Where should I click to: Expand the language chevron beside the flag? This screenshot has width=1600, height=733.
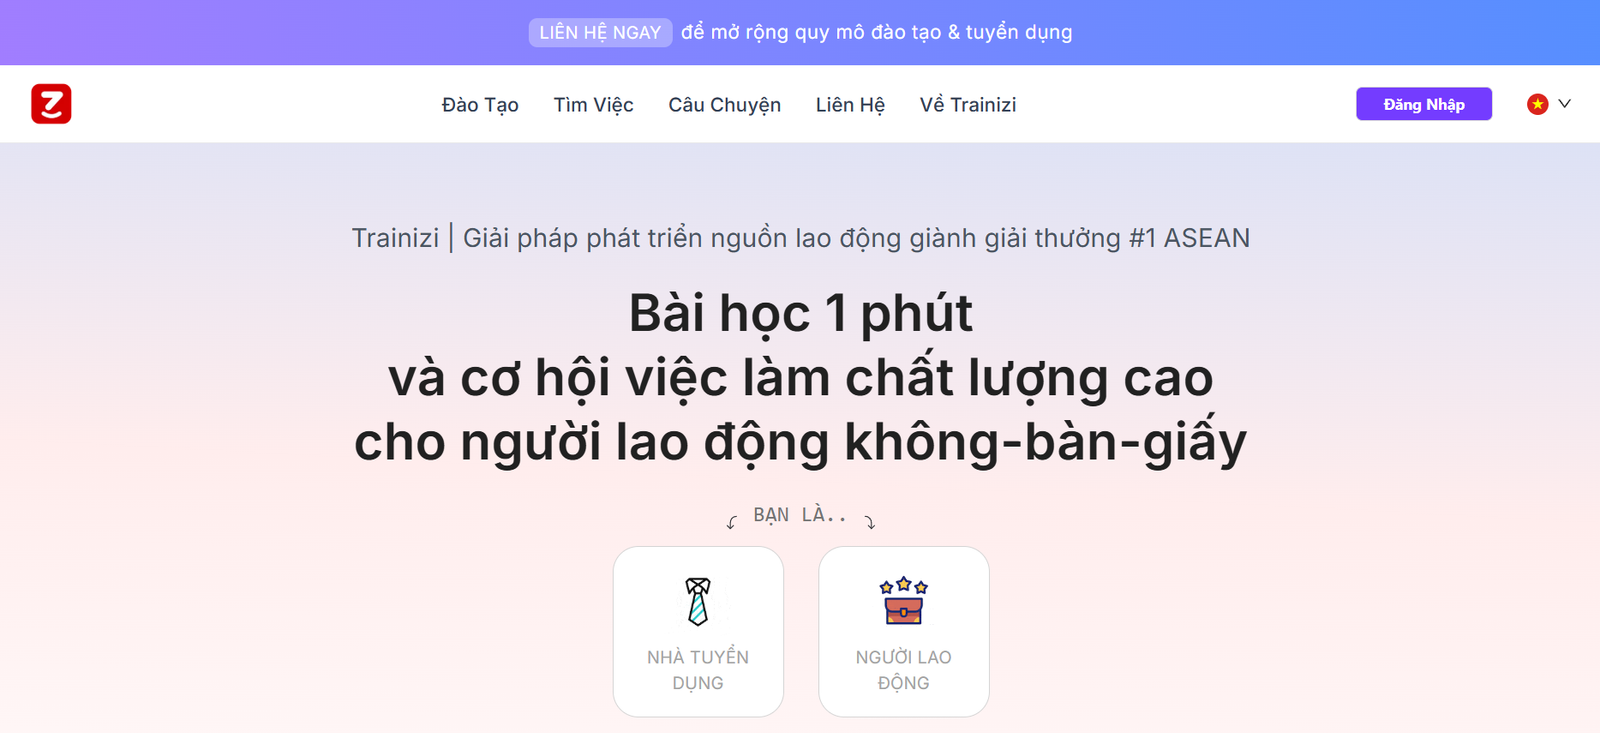[x=1565, y=103]
